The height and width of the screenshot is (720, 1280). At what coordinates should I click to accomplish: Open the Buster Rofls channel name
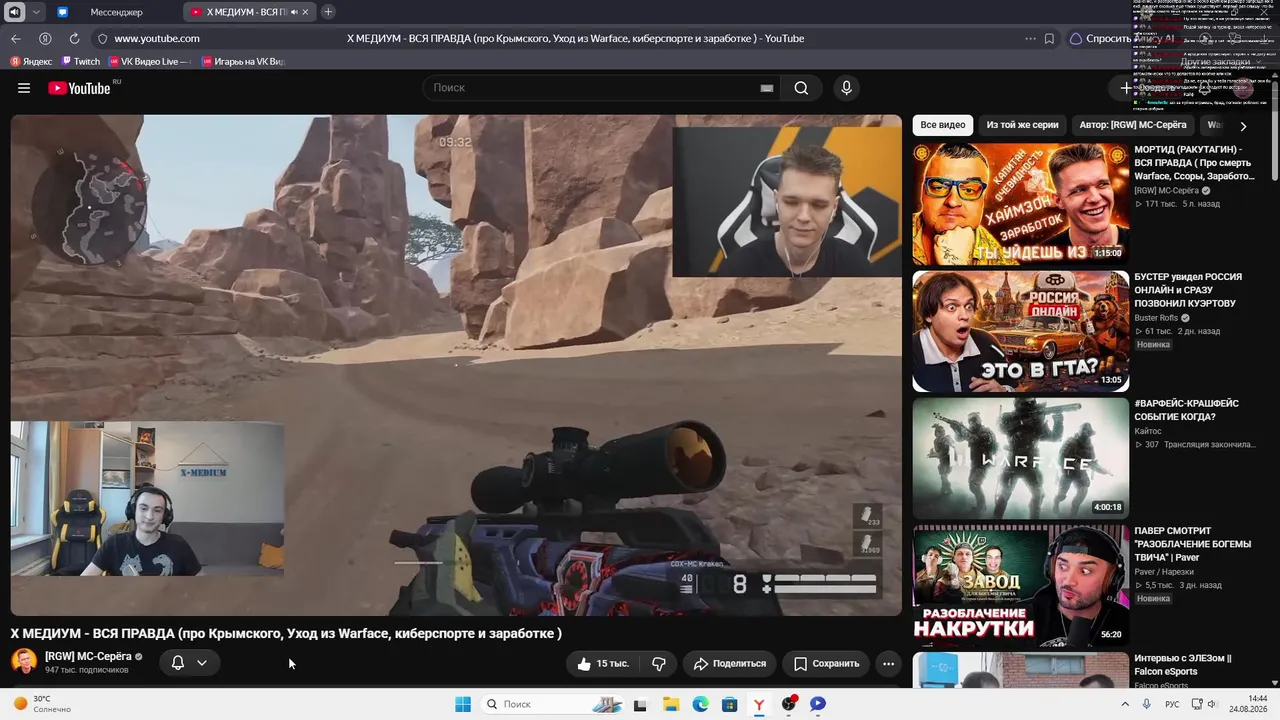coord(1156,318)
